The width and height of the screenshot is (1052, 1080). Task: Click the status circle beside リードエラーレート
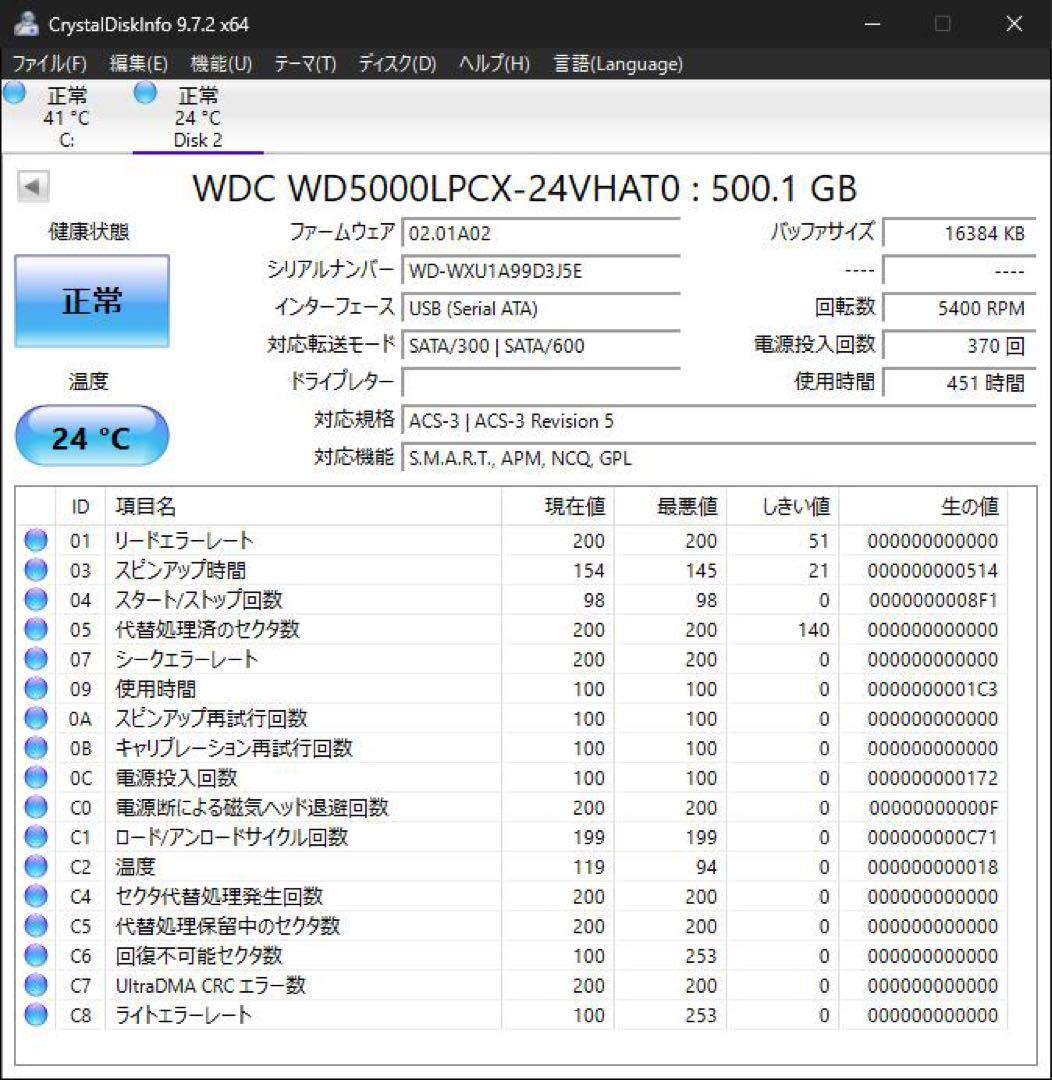click(35, 541)
